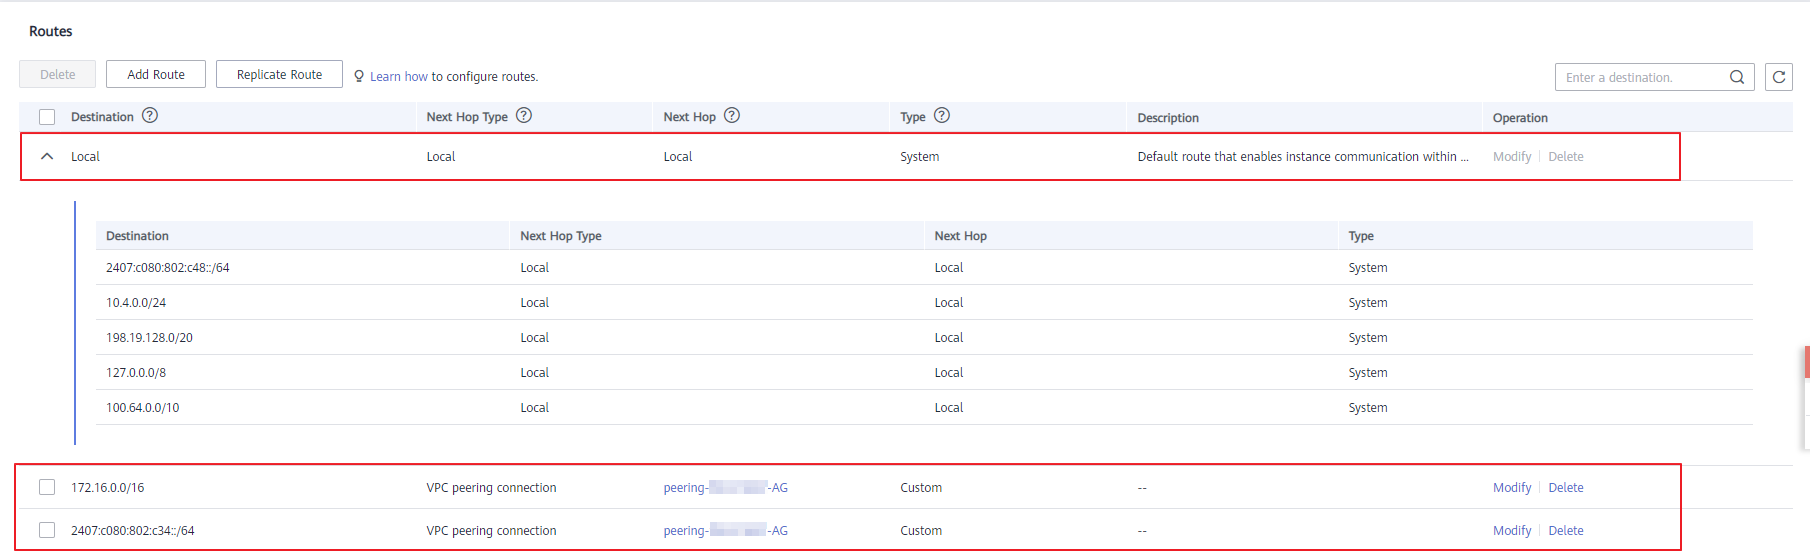The height and width of the screenshot is (551, 1810).
Task: Click the Replicate Route button
Action: pyautogui.click(x=279, y=74)
